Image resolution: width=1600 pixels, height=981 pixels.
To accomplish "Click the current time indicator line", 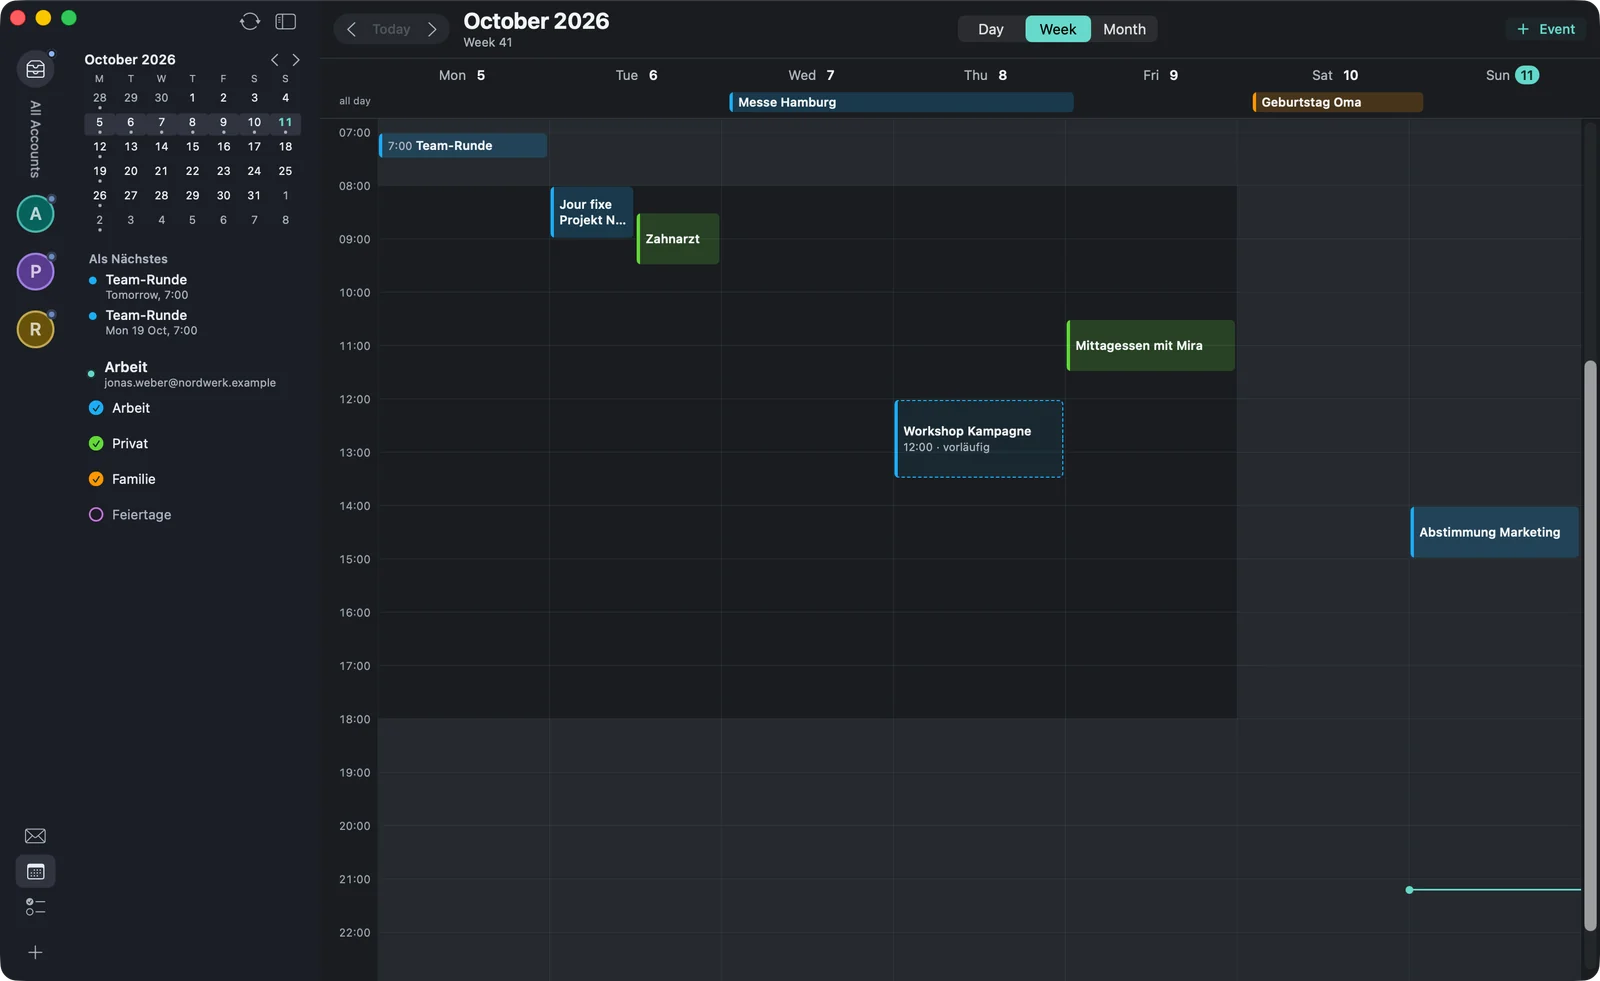I will point(1495,890).
